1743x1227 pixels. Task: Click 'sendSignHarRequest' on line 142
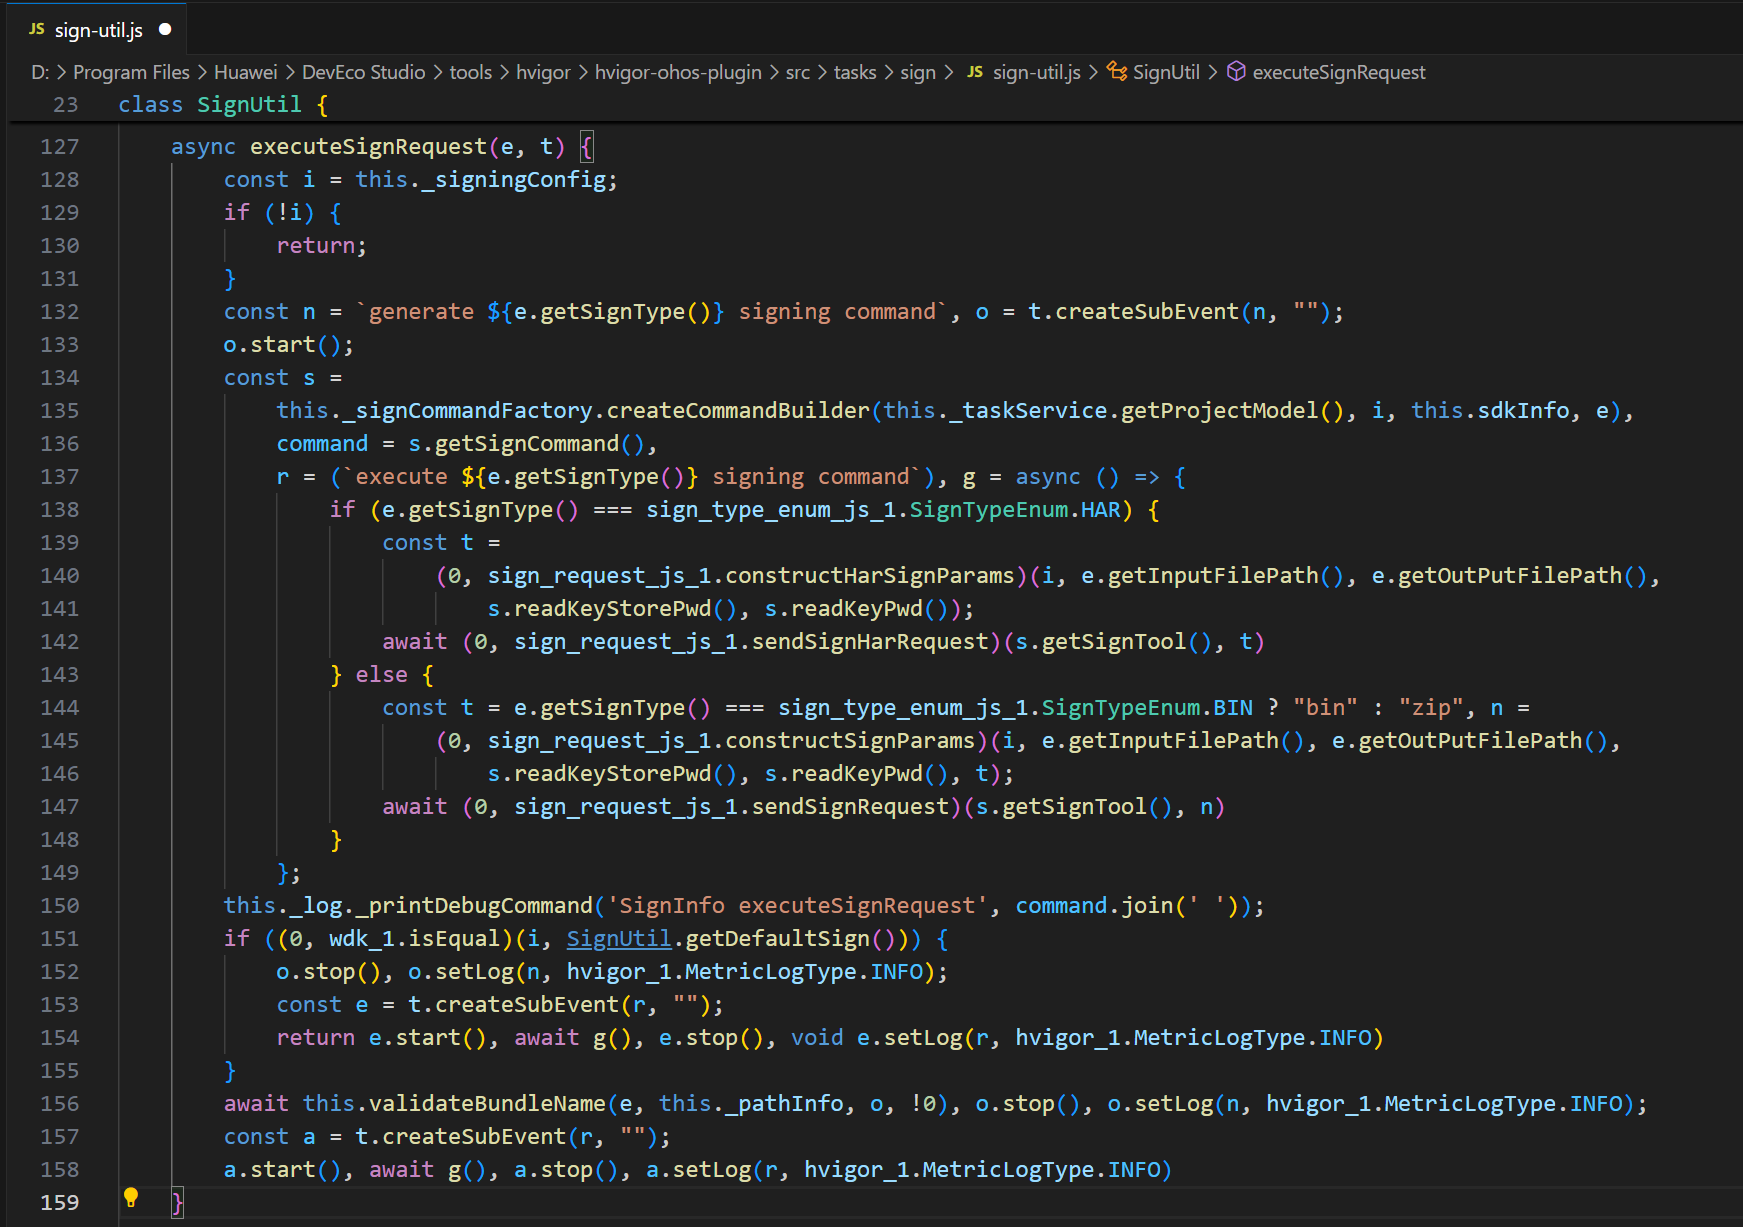pyautogui.click(x=870, y=641)
